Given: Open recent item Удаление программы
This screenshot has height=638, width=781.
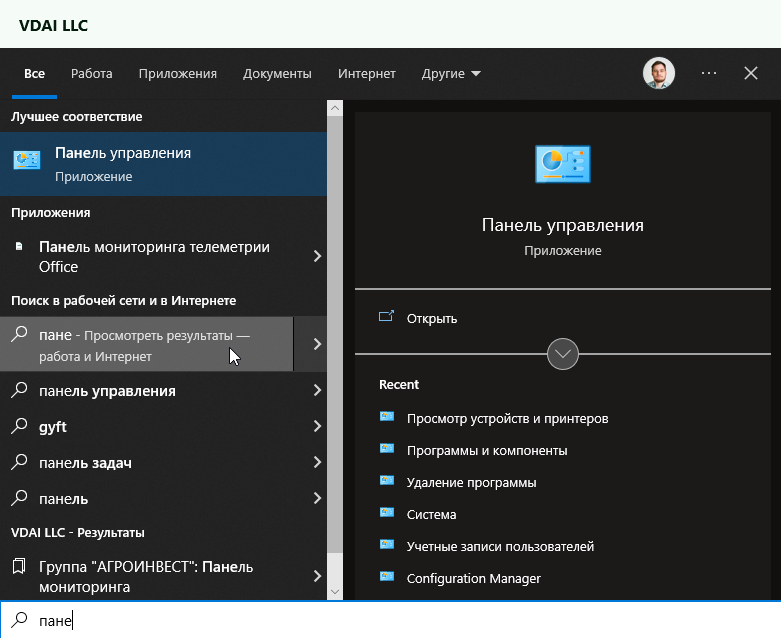Looking at the screenshot, I should click(x=471, y=482).
